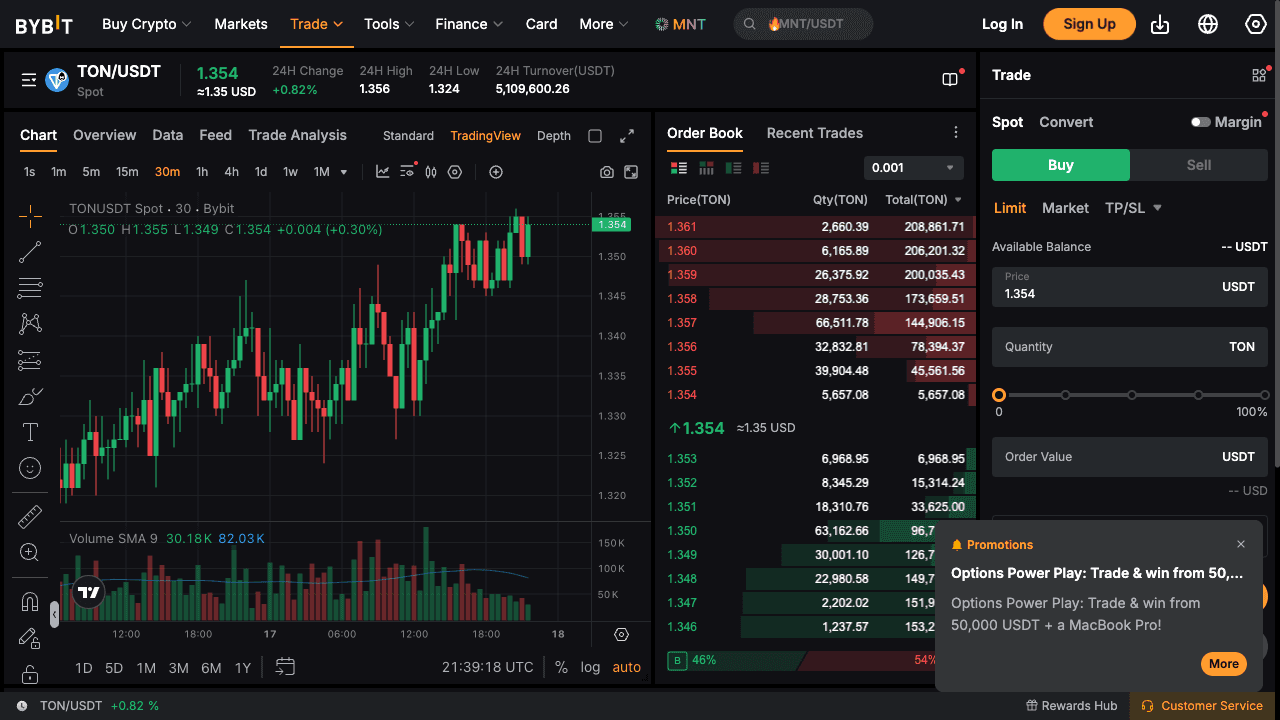Screen dimensions: 1280x720
Task: Open the date range calendar icon
Action: (x=285, y=667)
